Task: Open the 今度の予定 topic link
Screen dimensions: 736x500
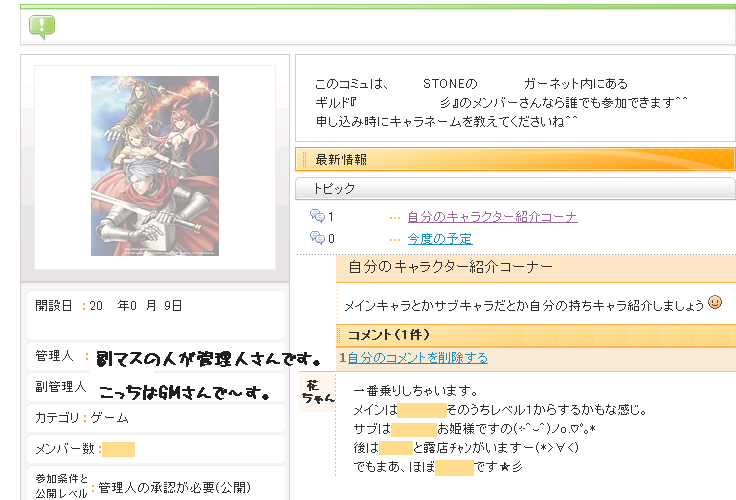Action: tap(440, 239)
